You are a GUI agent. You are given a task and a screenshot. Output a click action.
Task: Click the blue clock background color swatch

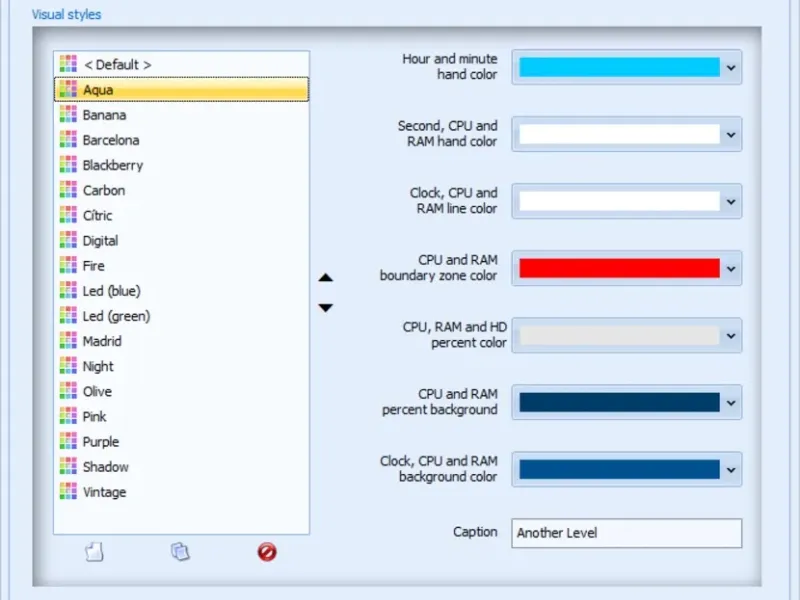pos(619,470)
